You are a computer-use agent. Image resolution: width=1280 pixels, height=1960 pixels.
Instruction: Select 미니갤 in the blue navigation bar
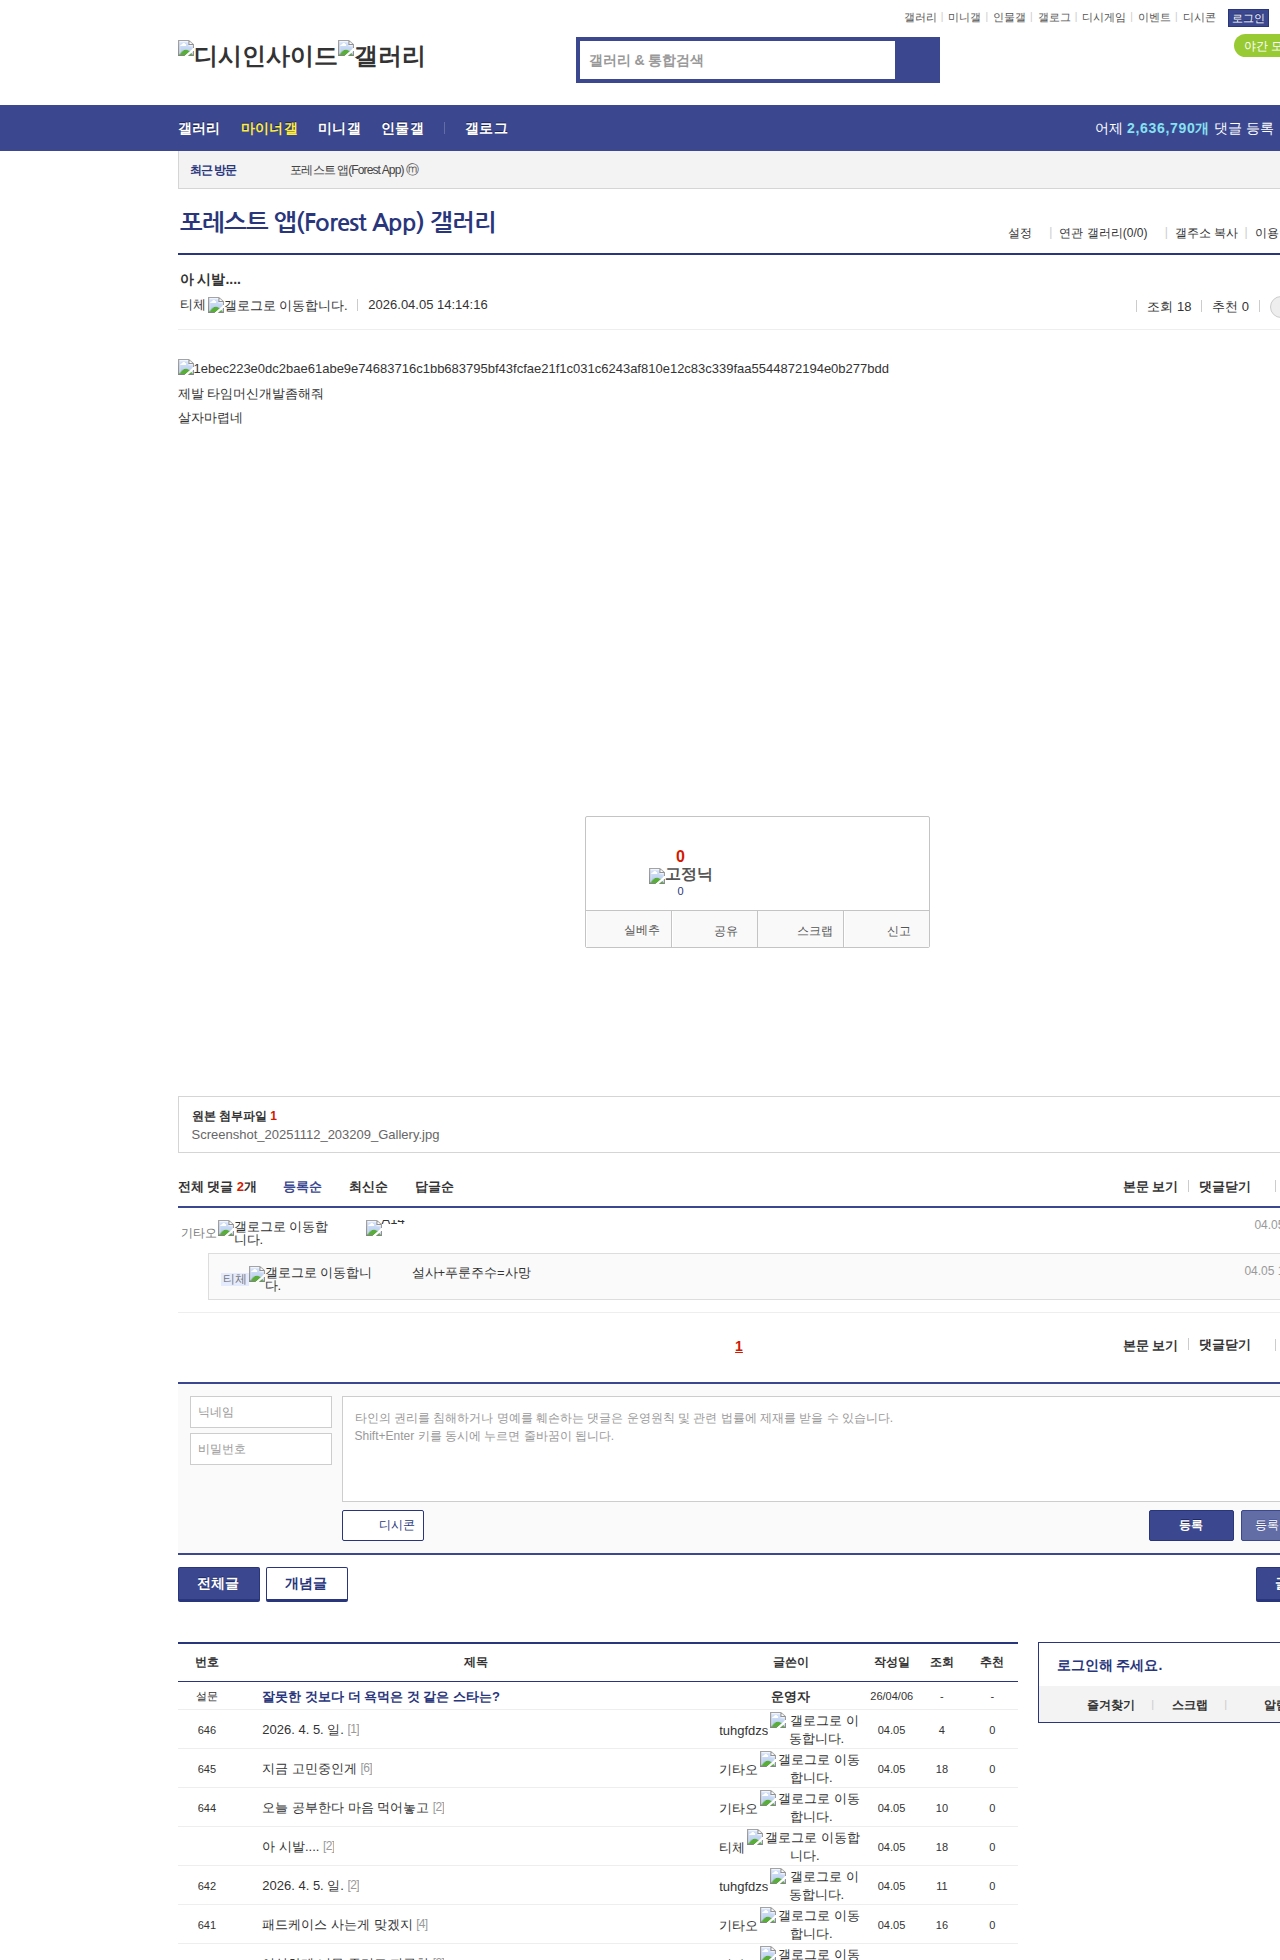(x=339, y=129)
